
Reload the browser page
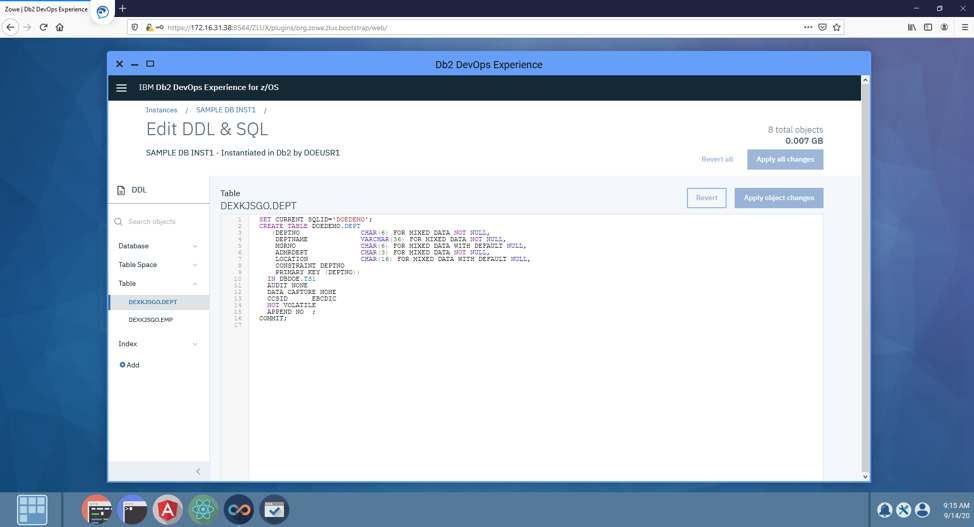(43, 27)
